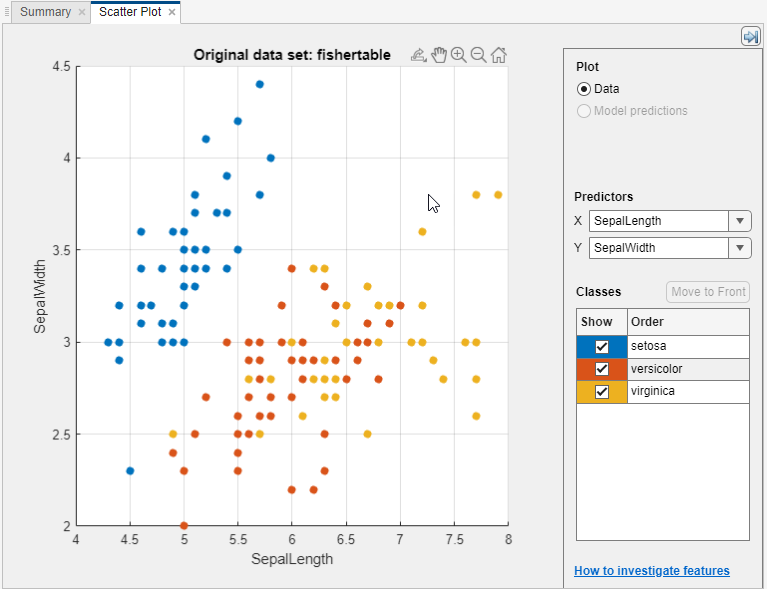Switch to the Summary tab
767x589 pixels.
(45, 13)
